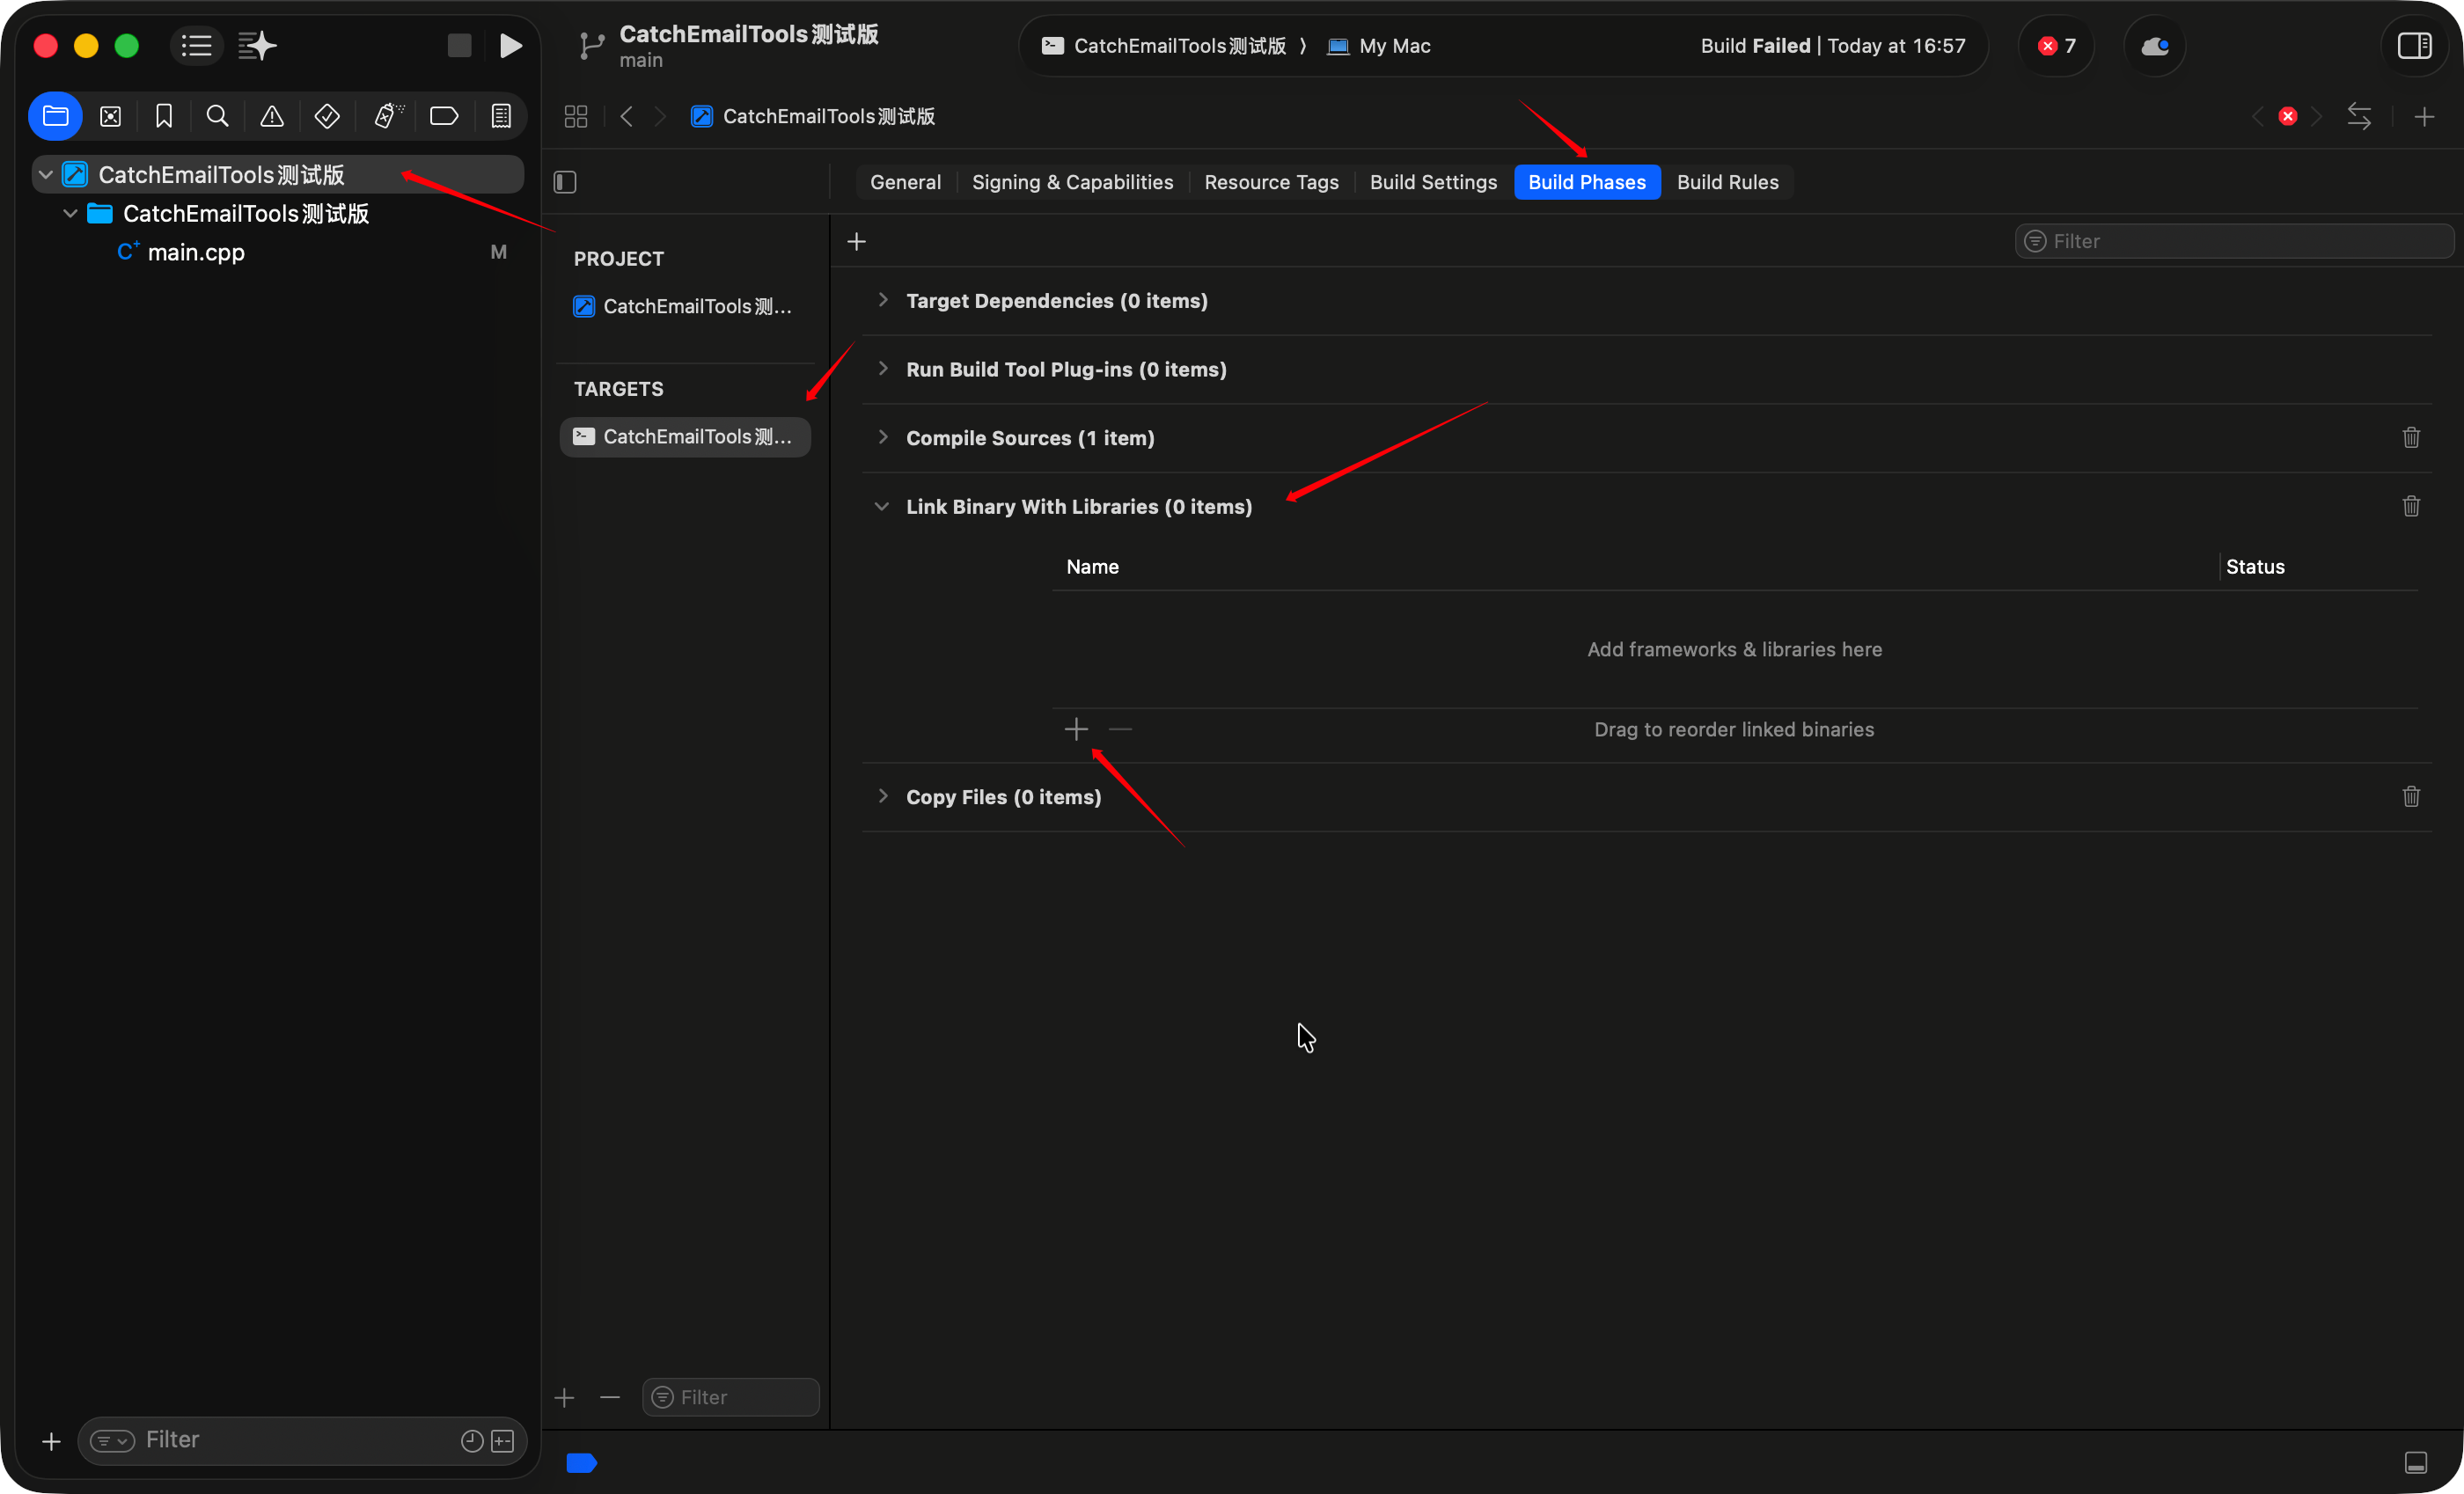The height and width of the screenshot is (1494, 2464).
Task: Click the 7 errors indicator
Action: [x=2057, y=46]
